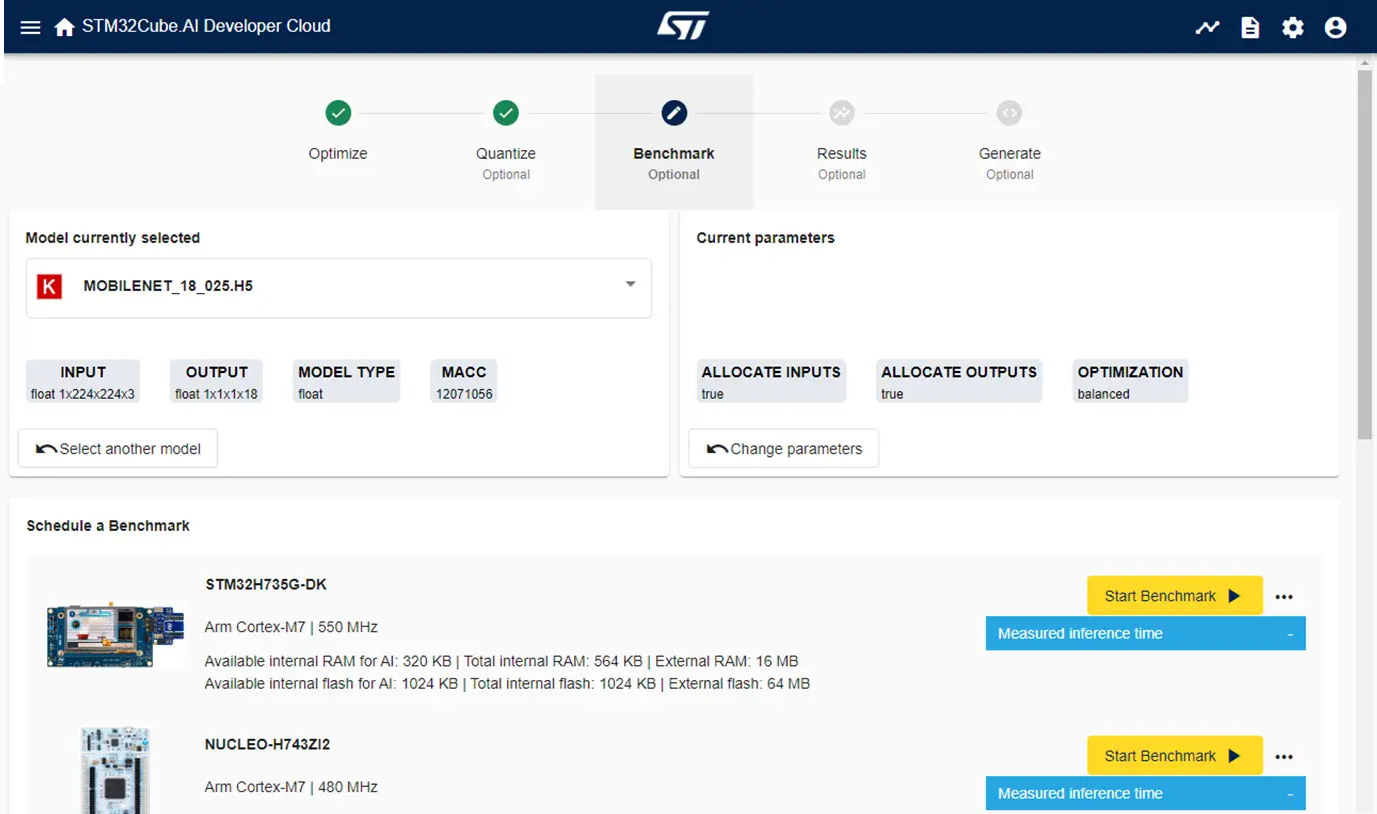
Task: Click the red Keras K model icon
Action: coord(49,287)
